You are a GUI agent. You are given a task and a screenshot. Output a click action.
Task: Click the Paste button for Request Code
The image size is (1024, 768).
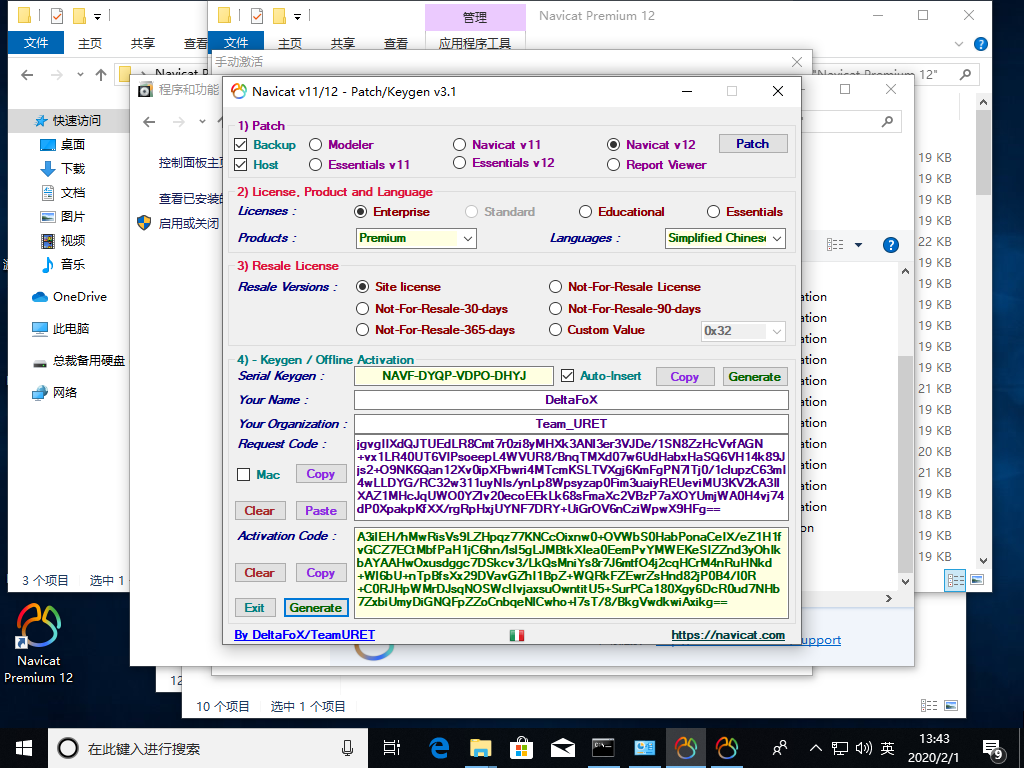click(x=321, y=511)
